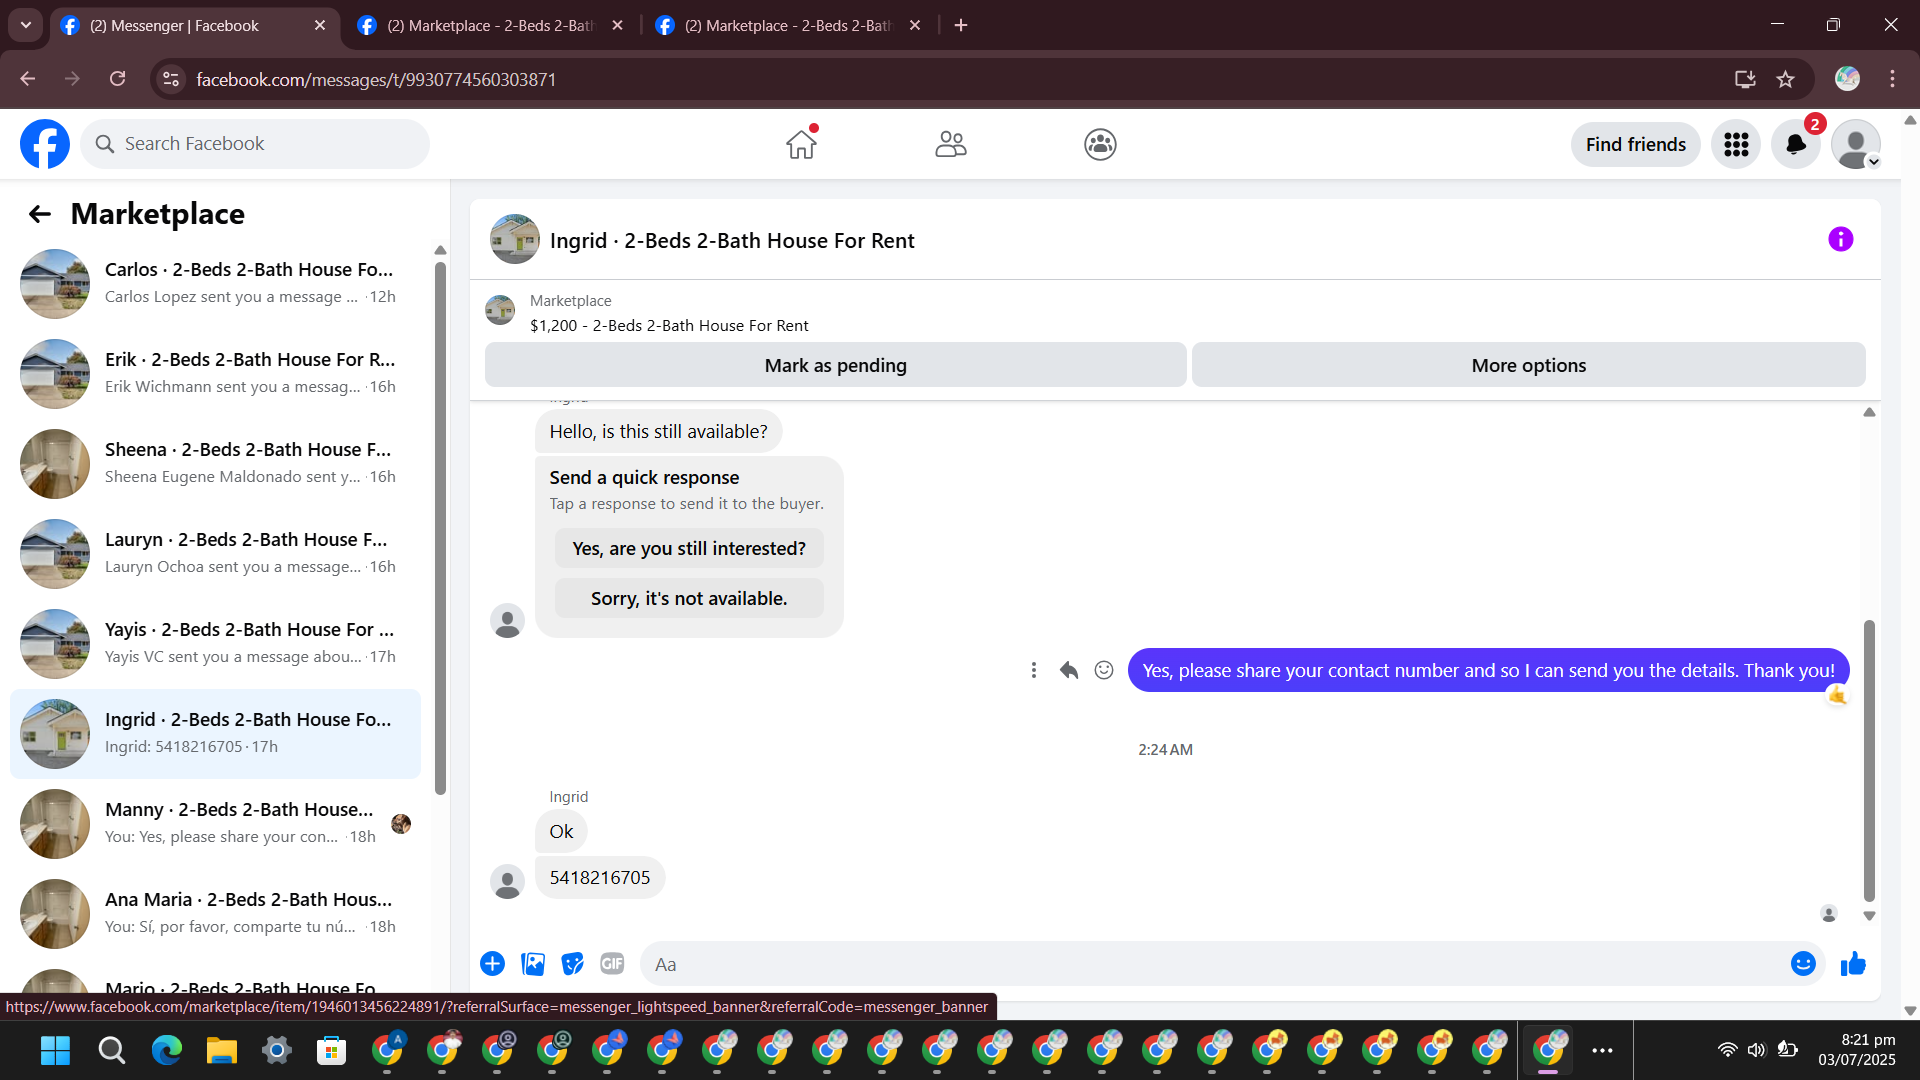Click the chat messages scrollbar

(x=1869, y=760)
